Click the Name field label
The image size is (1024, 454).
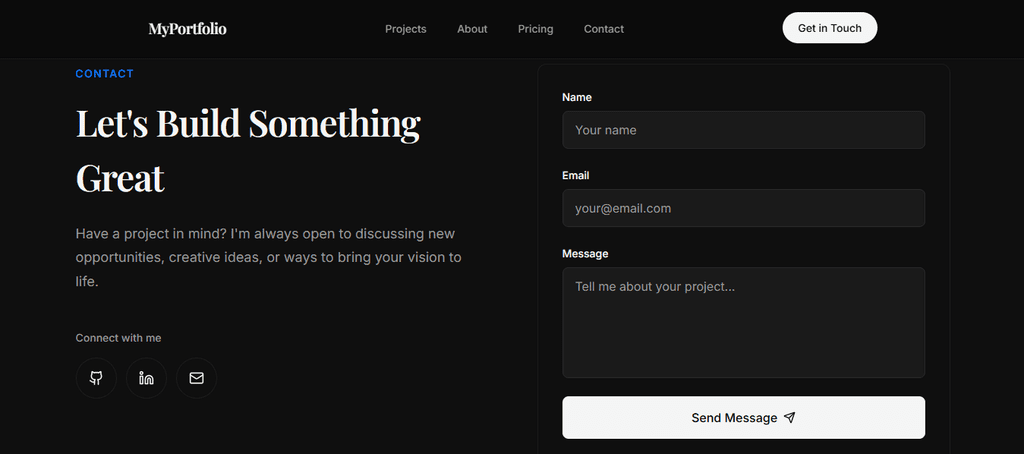(x=577, y=97)
